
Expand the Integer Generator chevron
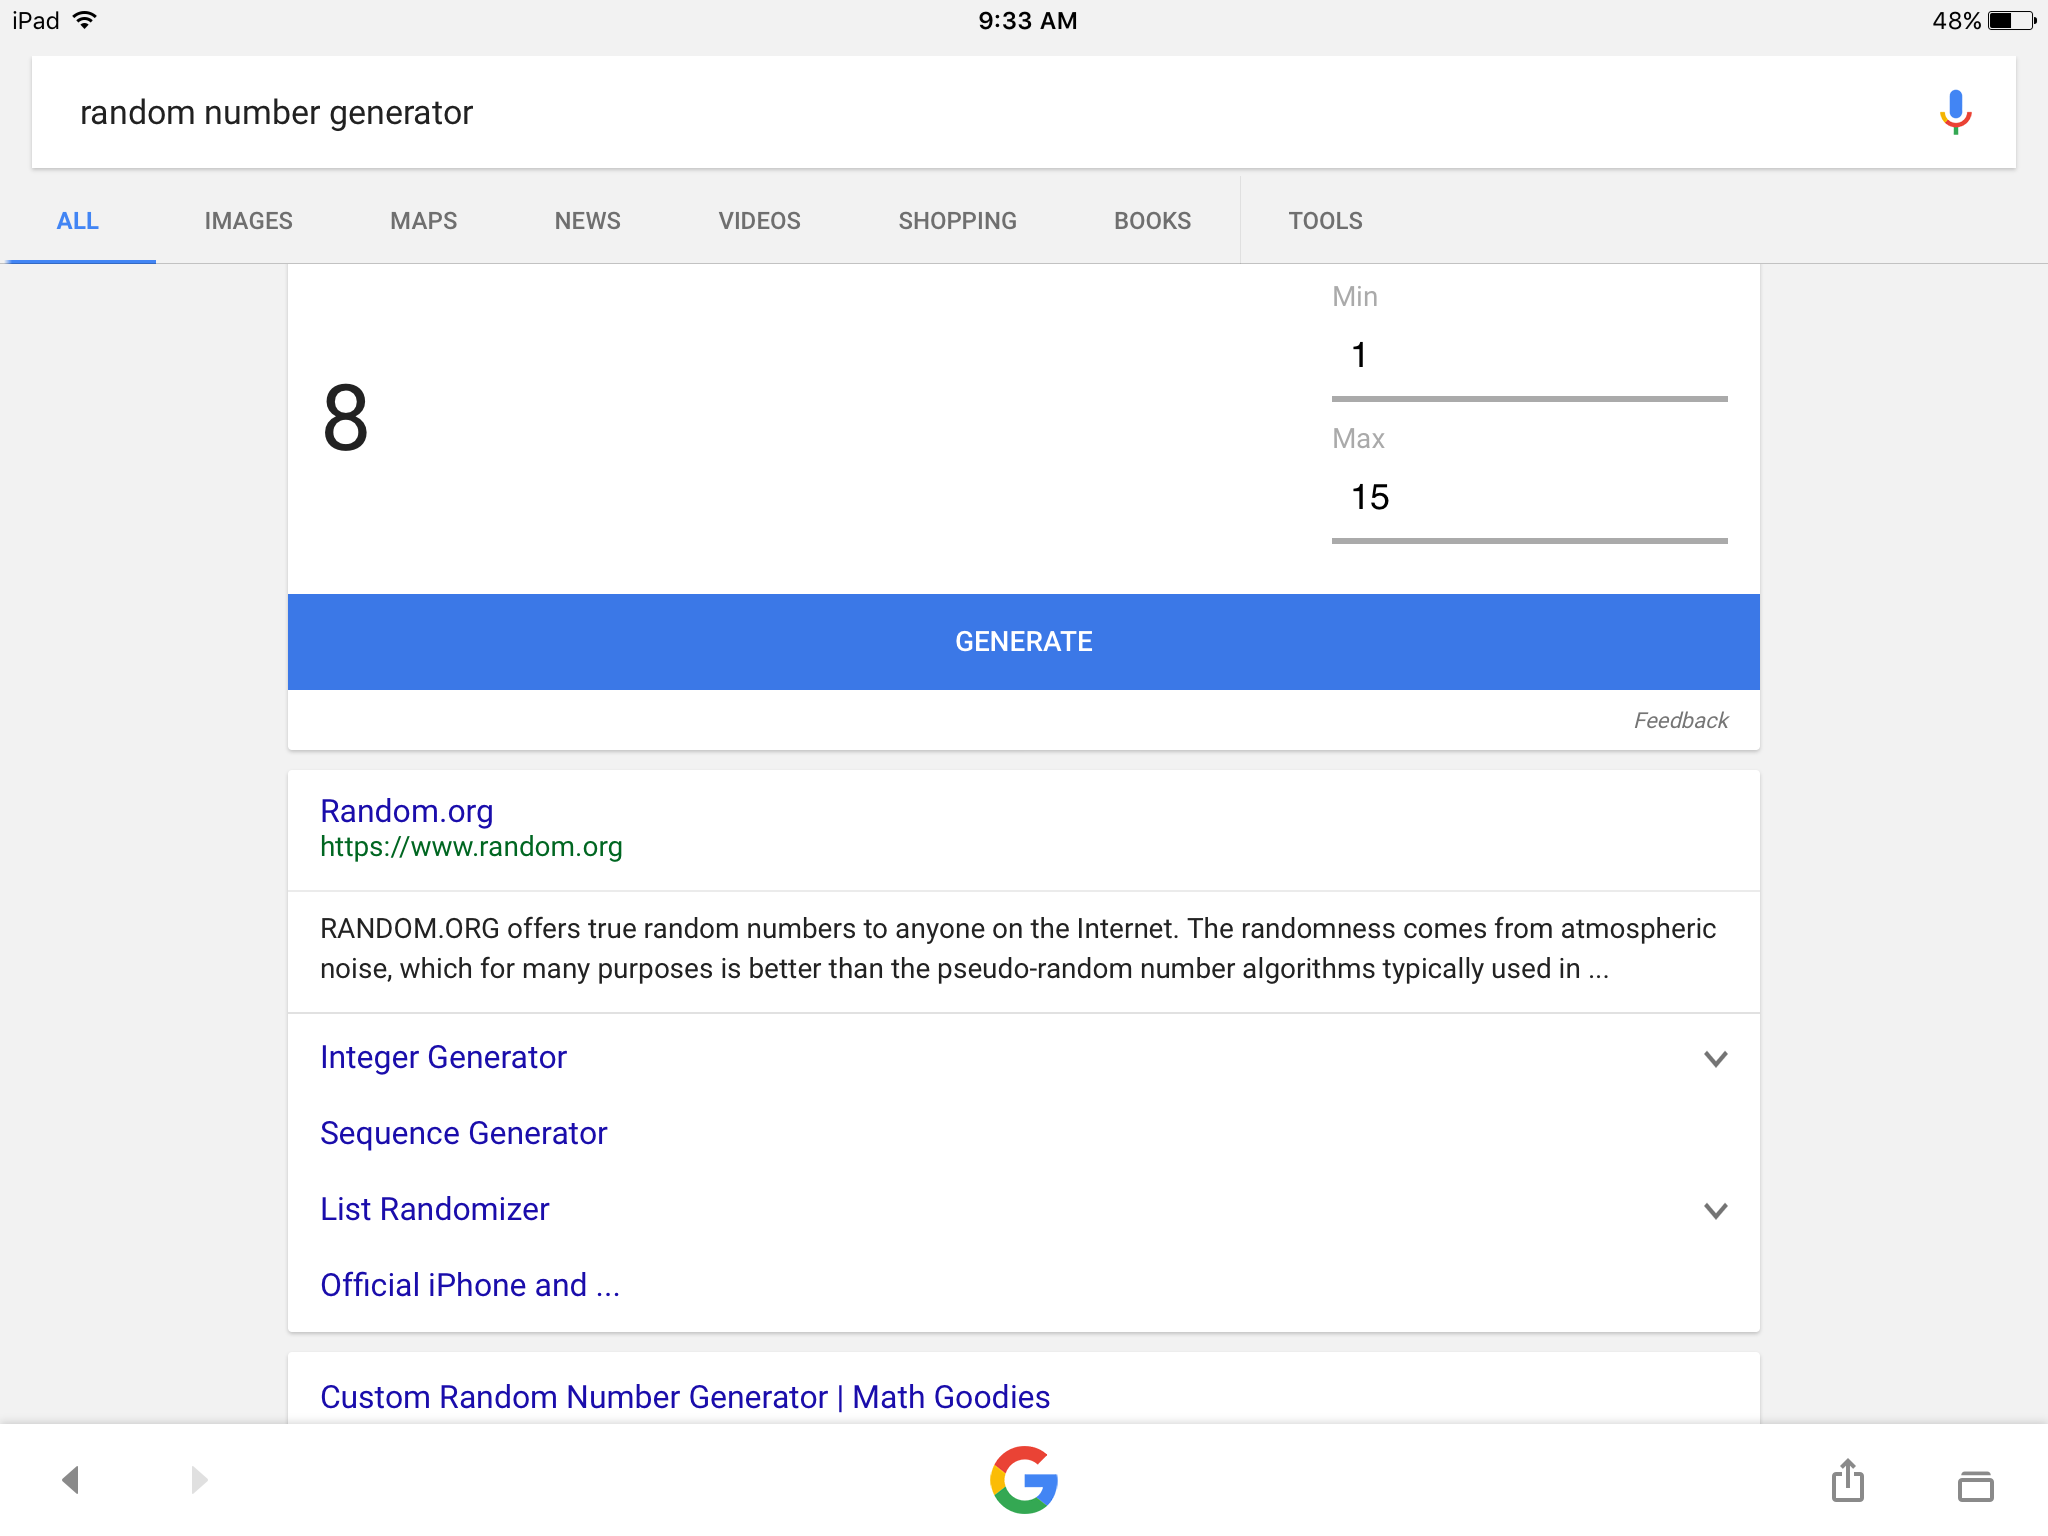coord(1716,1058)
